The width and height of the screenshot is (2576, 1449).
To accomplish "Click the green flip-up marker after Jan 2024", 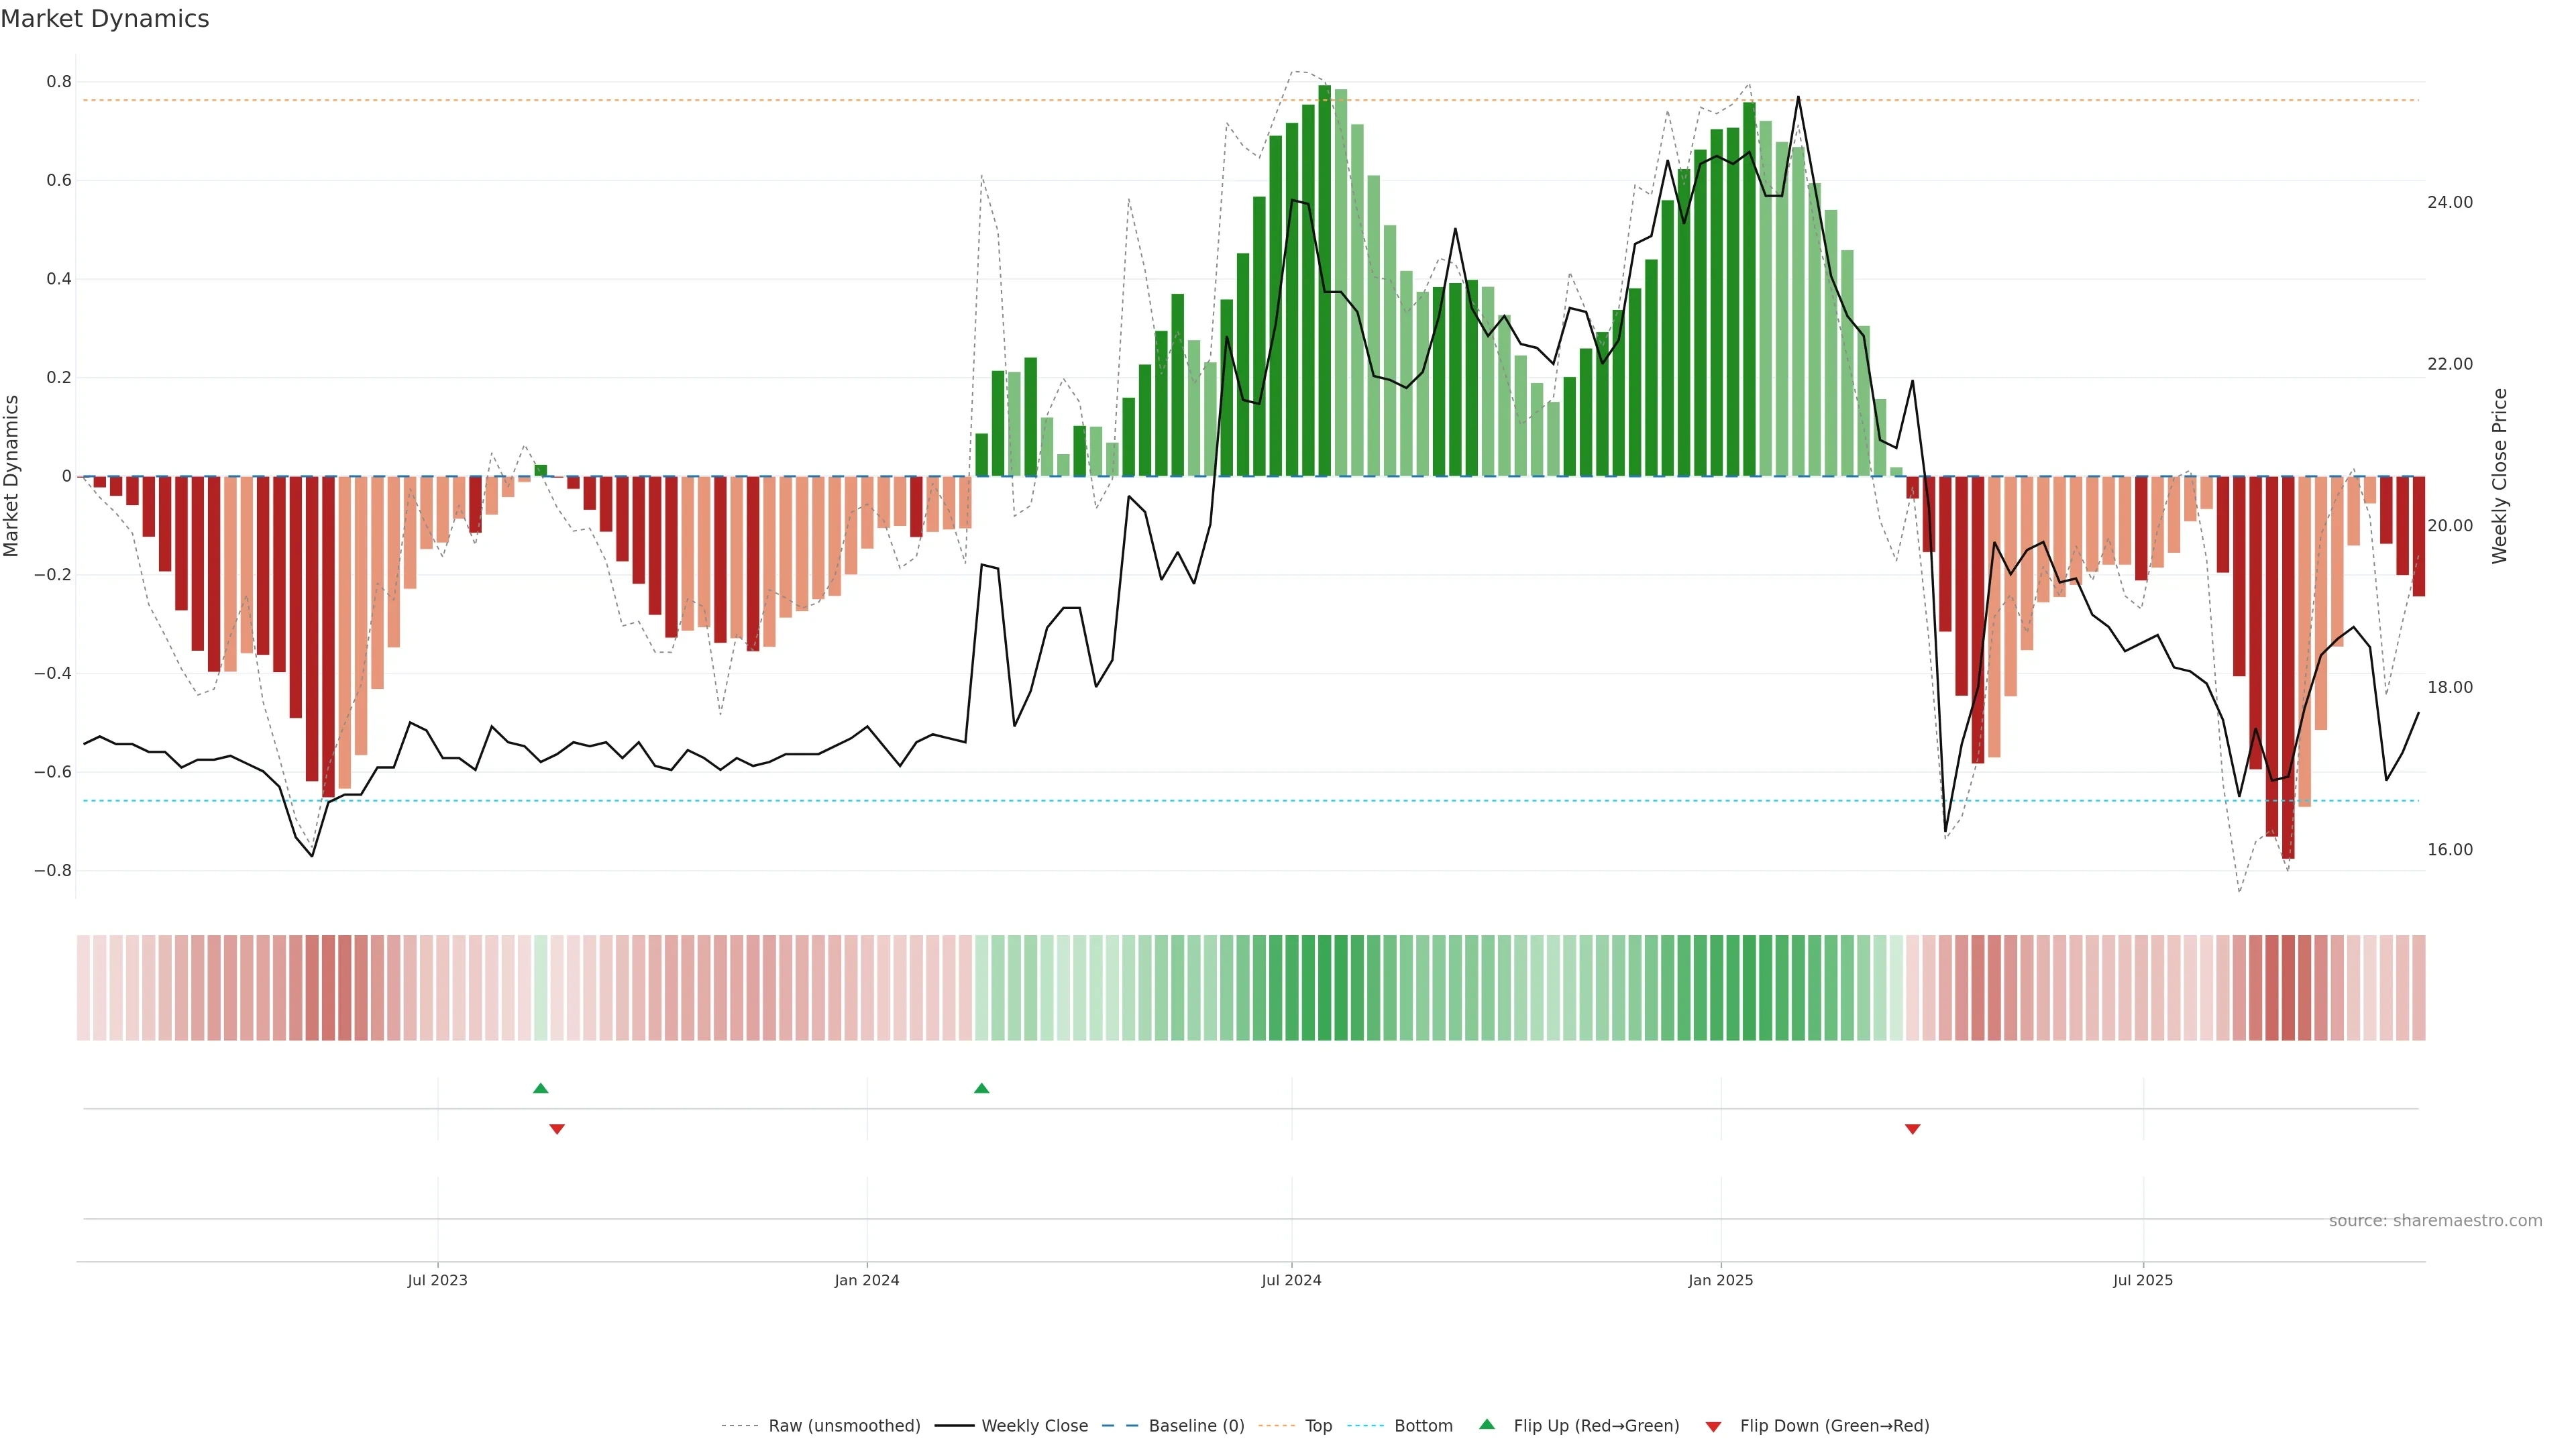I will [x=981, y=1088].
